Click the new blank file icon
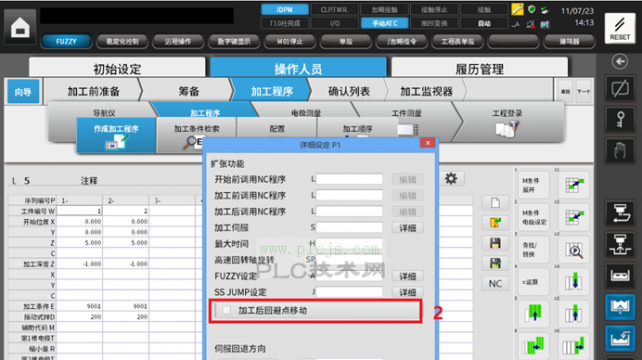642x360 pixels. [x=495, y=203]
